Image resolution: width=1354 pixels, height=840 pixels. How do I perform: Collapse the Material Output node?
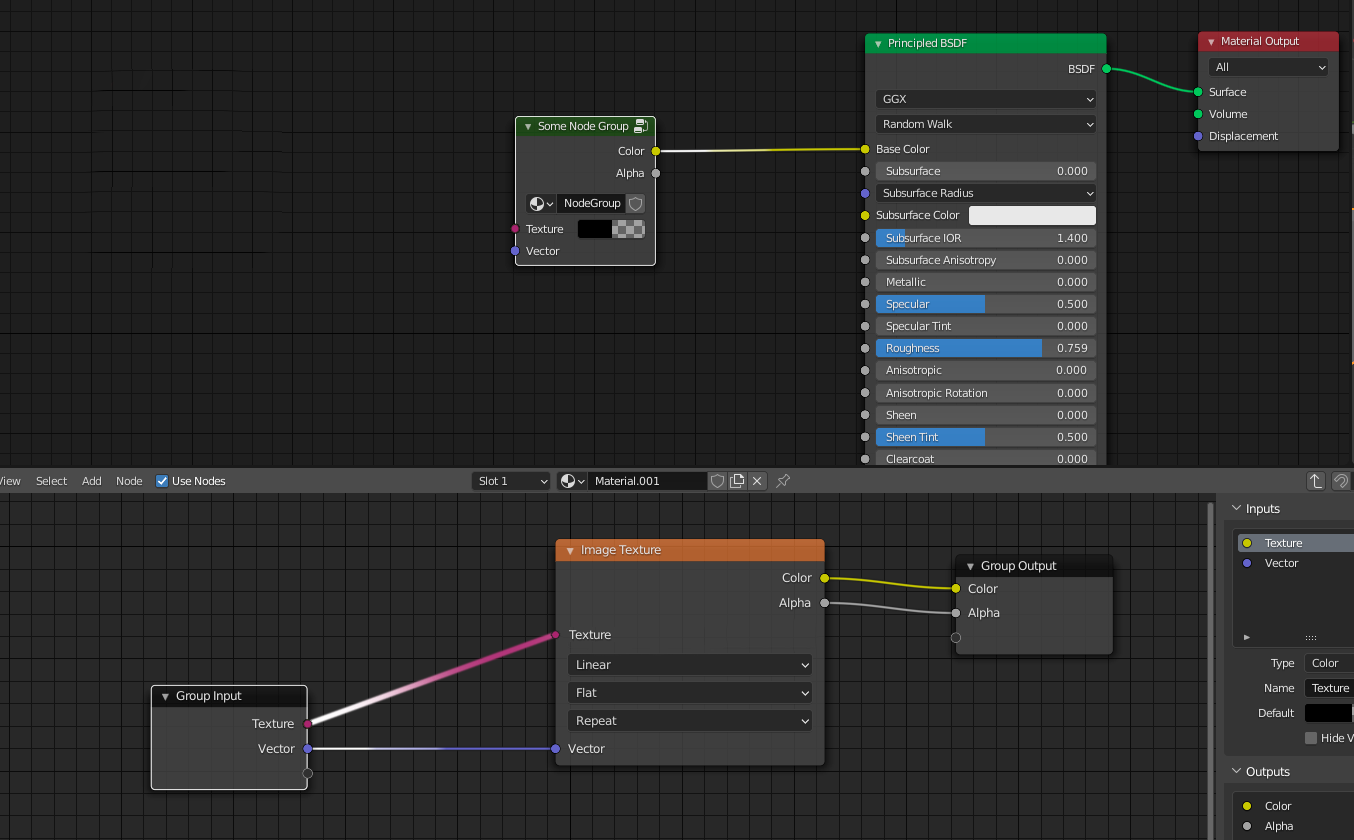[x=1211, y=42]
